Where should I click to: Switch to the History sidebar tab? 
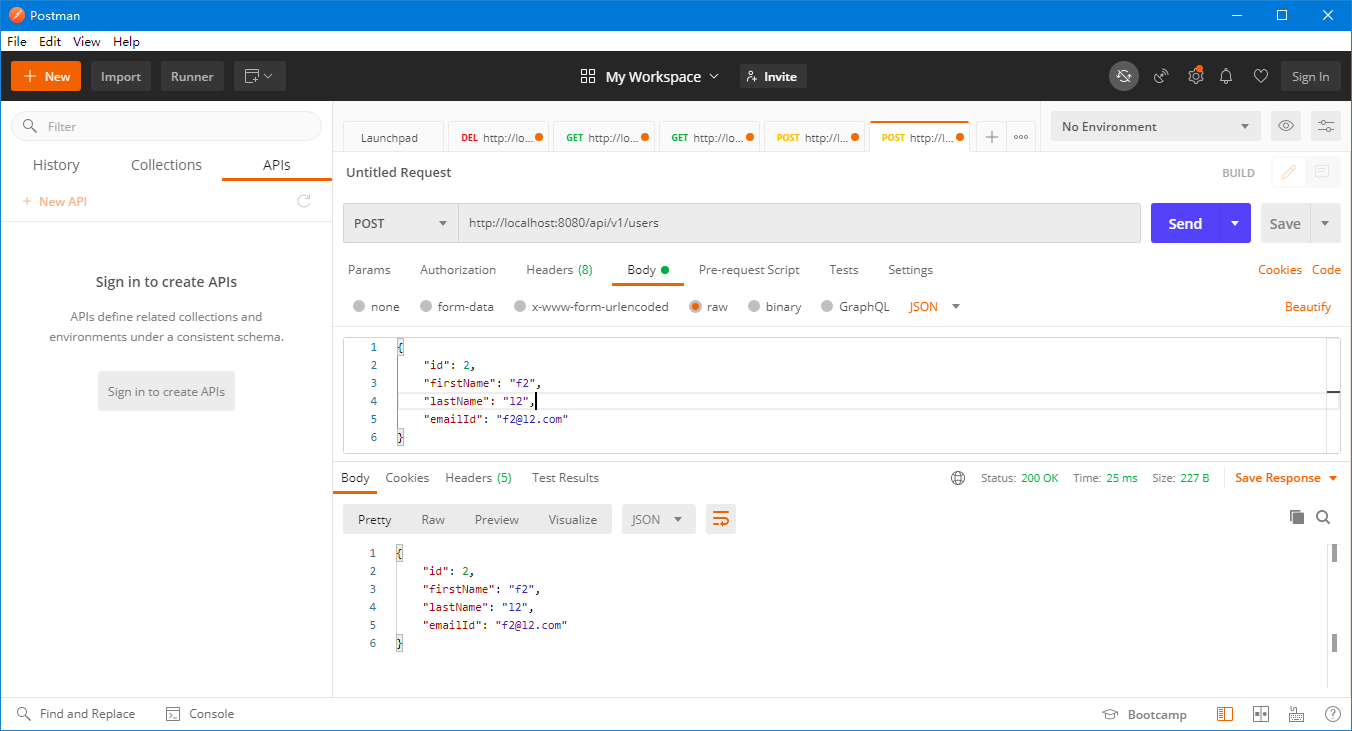click(x=56, y=165)
